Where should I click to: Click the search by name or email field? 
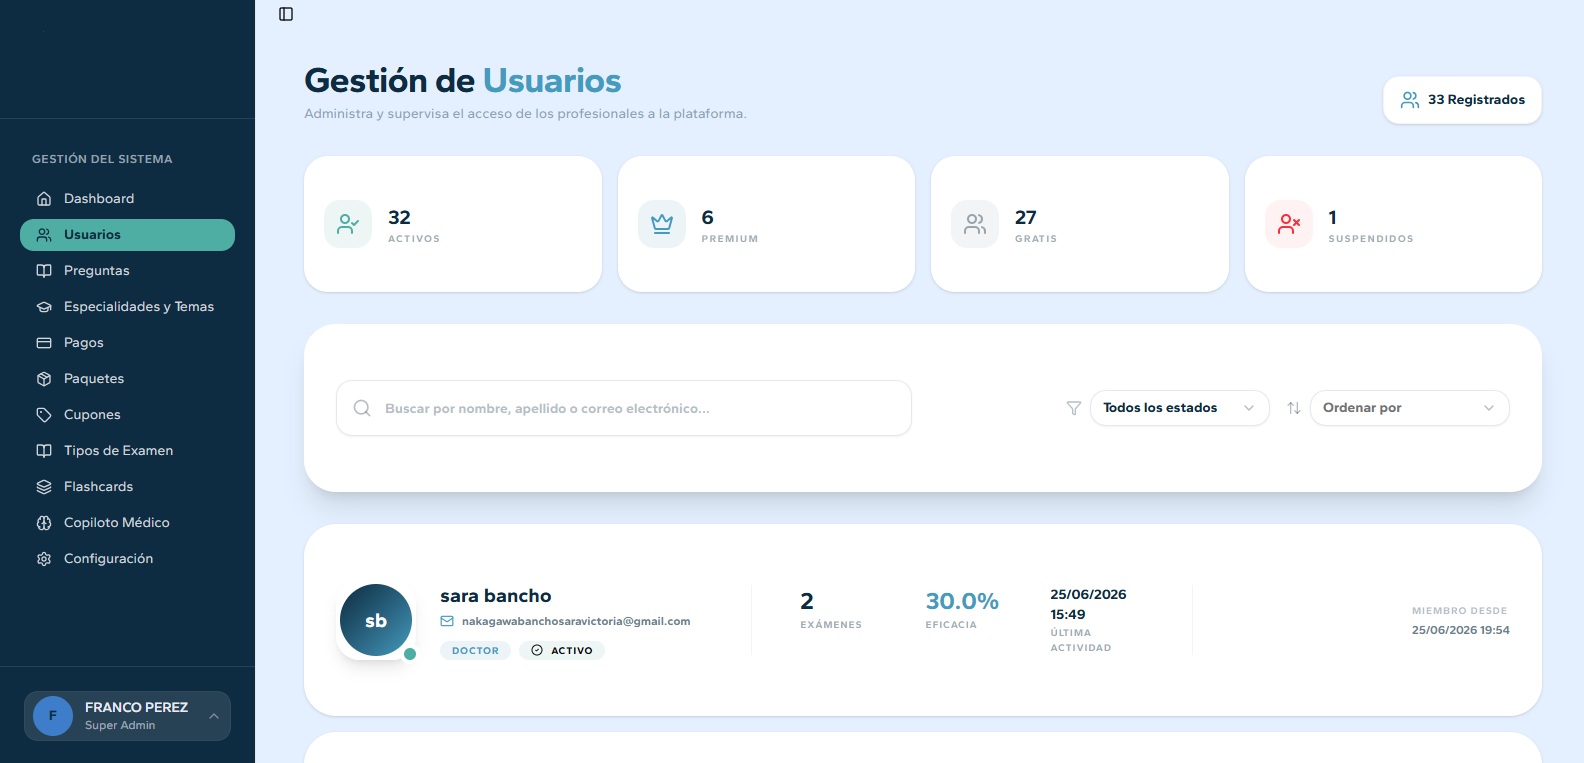pyautogui.click(x=624, y=408)
